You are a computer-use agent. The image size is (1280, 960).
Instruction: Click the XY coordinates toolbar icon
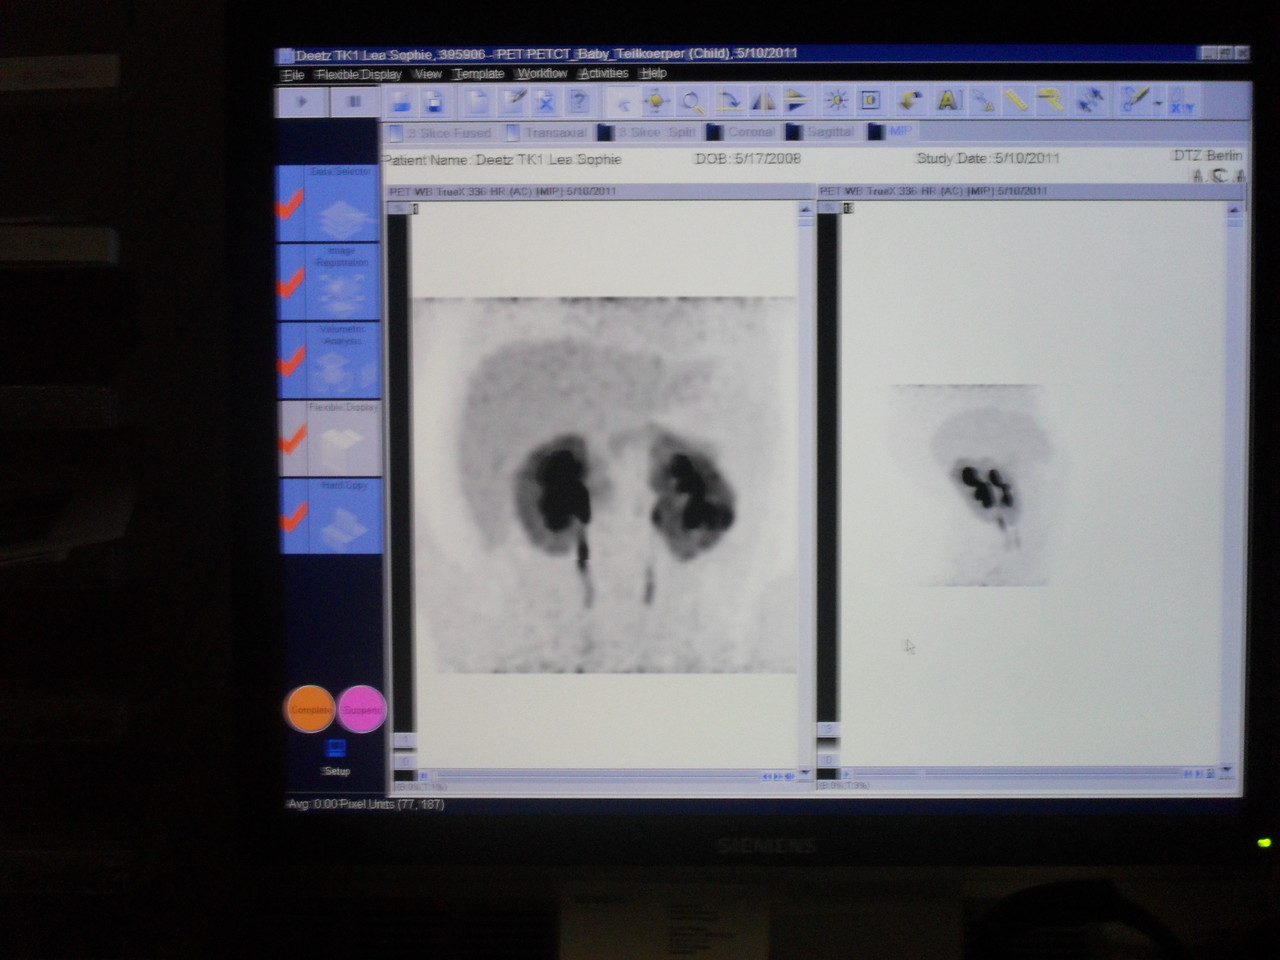coord(1182,100)
